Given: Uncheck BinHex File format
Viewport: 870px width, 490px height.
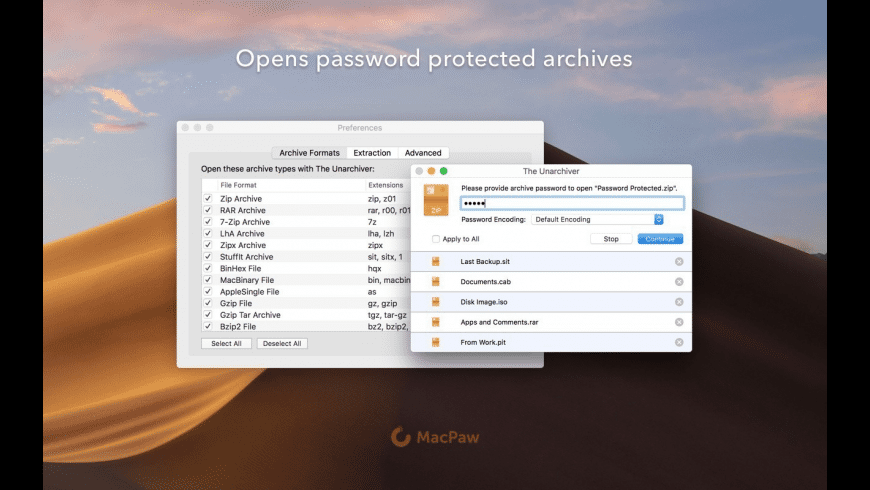Looking at the screenshot, I should tap(208, 268).
